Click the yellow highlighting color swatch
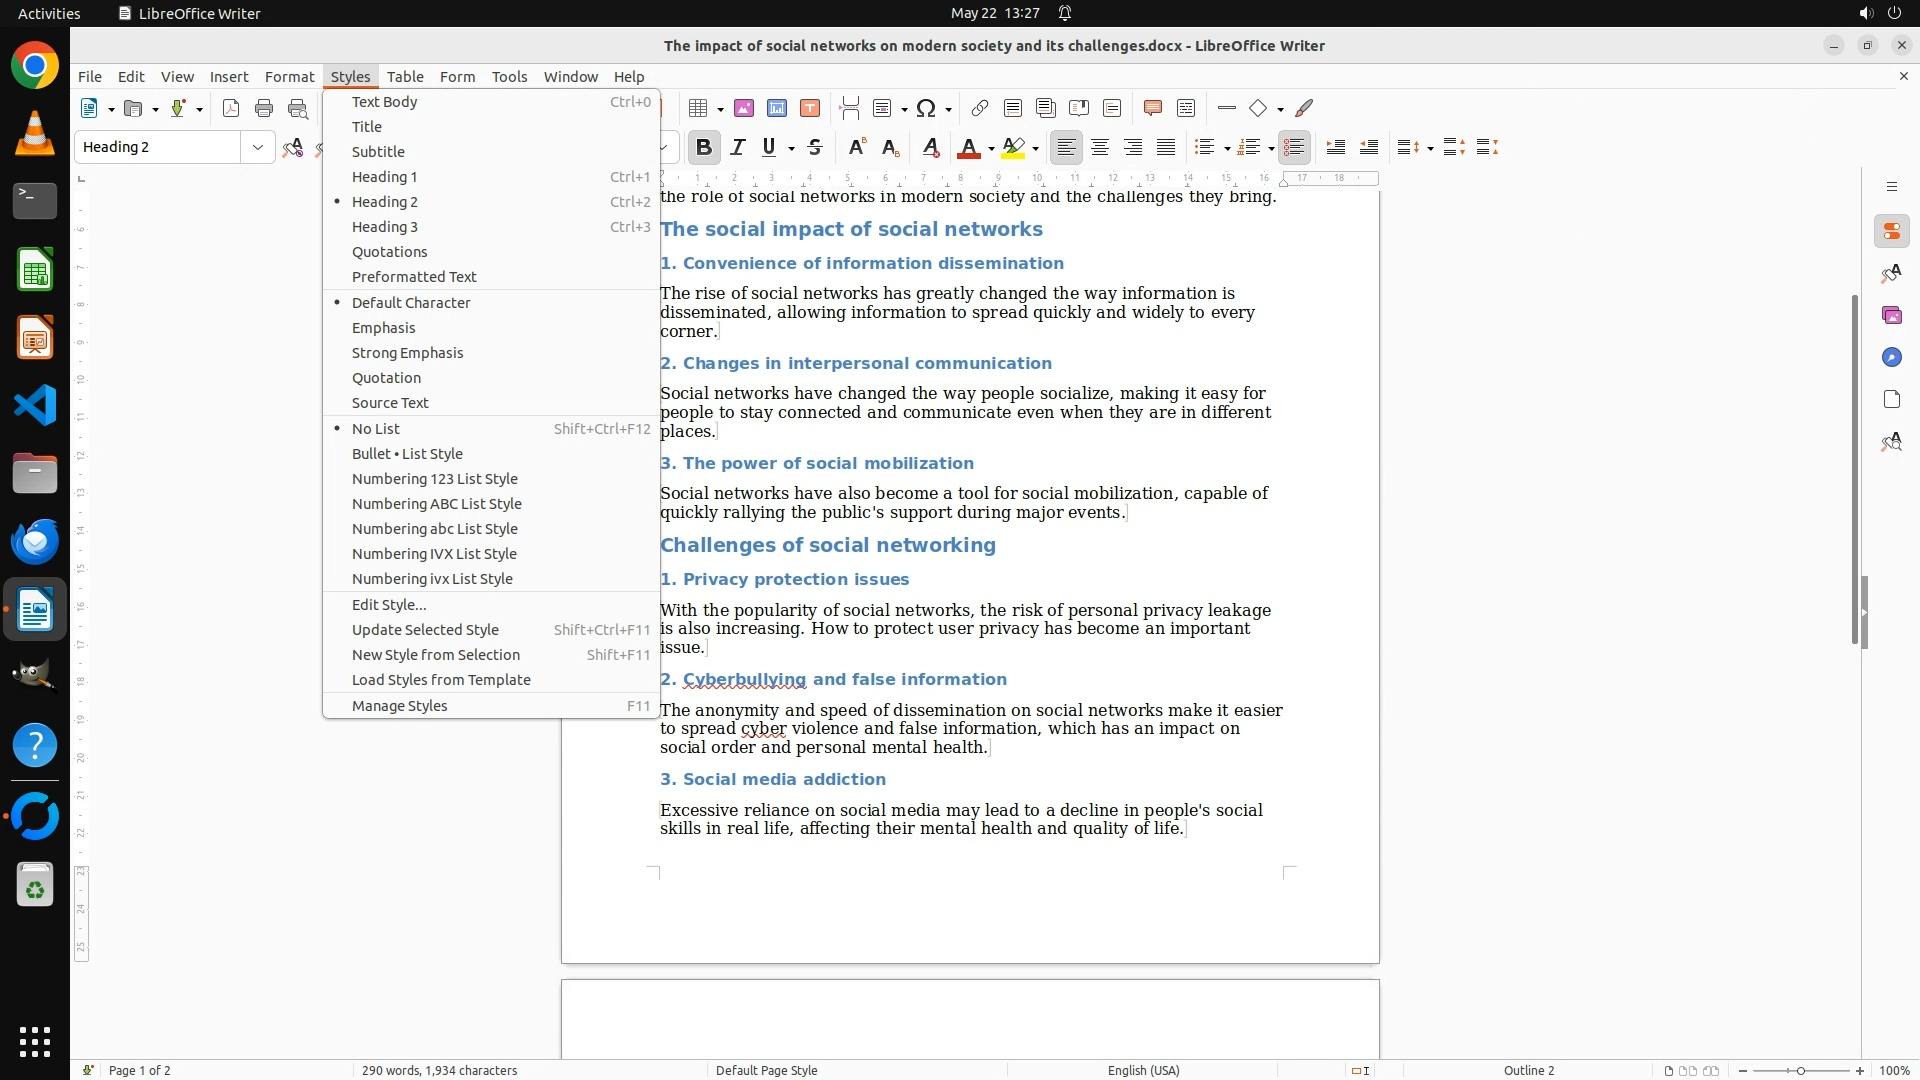Screen dimensions: 1920x1080 1013,148
